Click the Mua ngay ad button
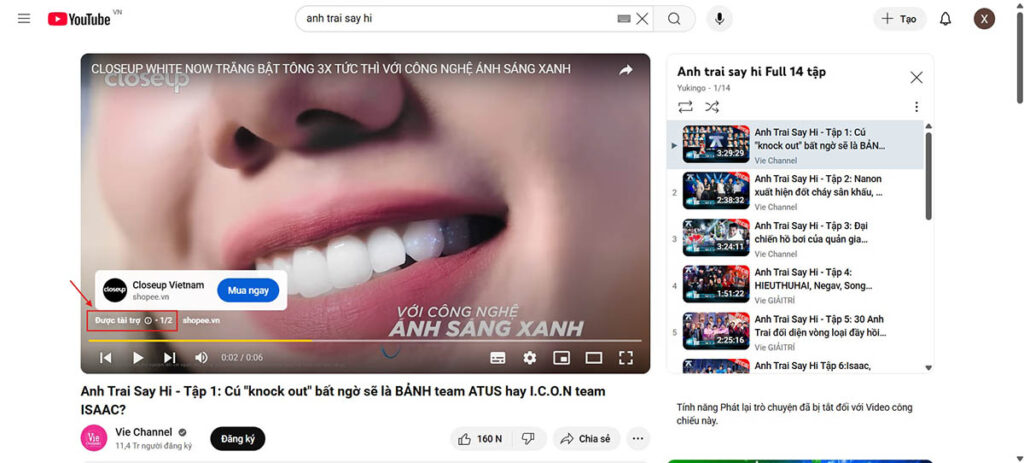 coord(248,290)
